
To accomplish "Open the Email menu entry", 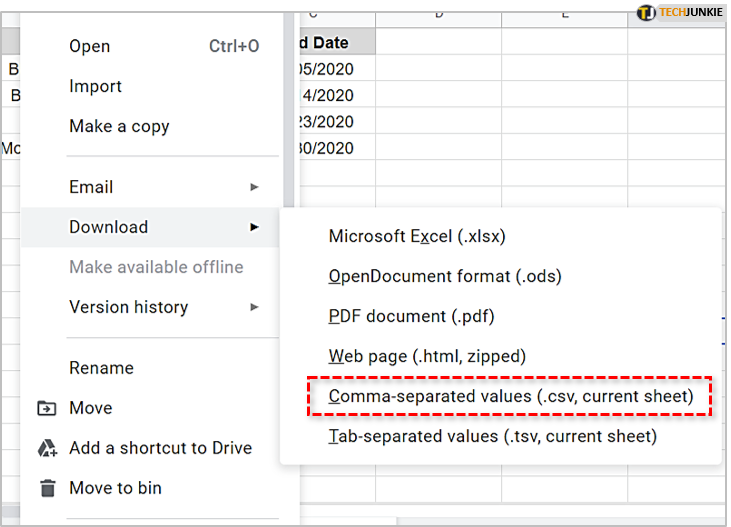I will click(91, 187).
